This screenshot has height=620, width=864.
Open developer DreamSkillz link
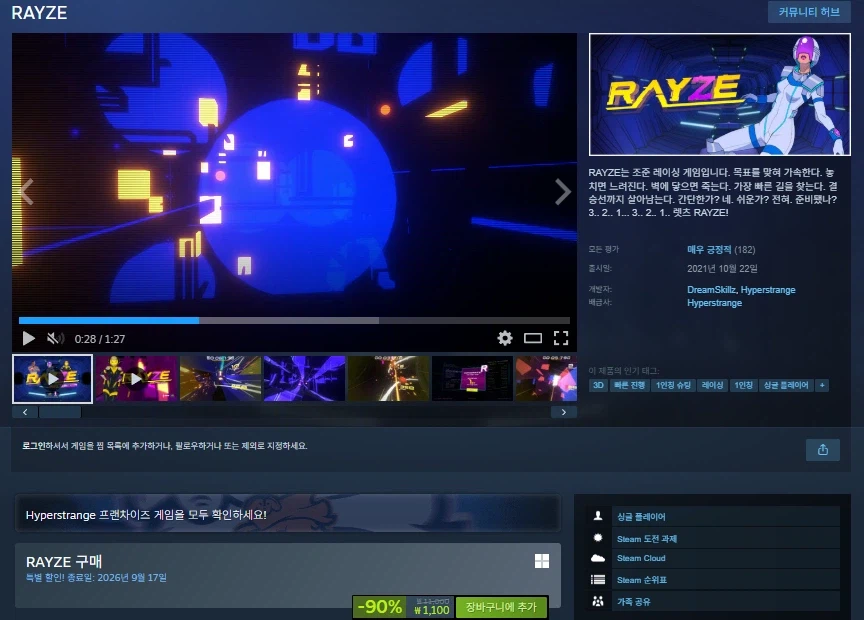[x=711, y=289]
